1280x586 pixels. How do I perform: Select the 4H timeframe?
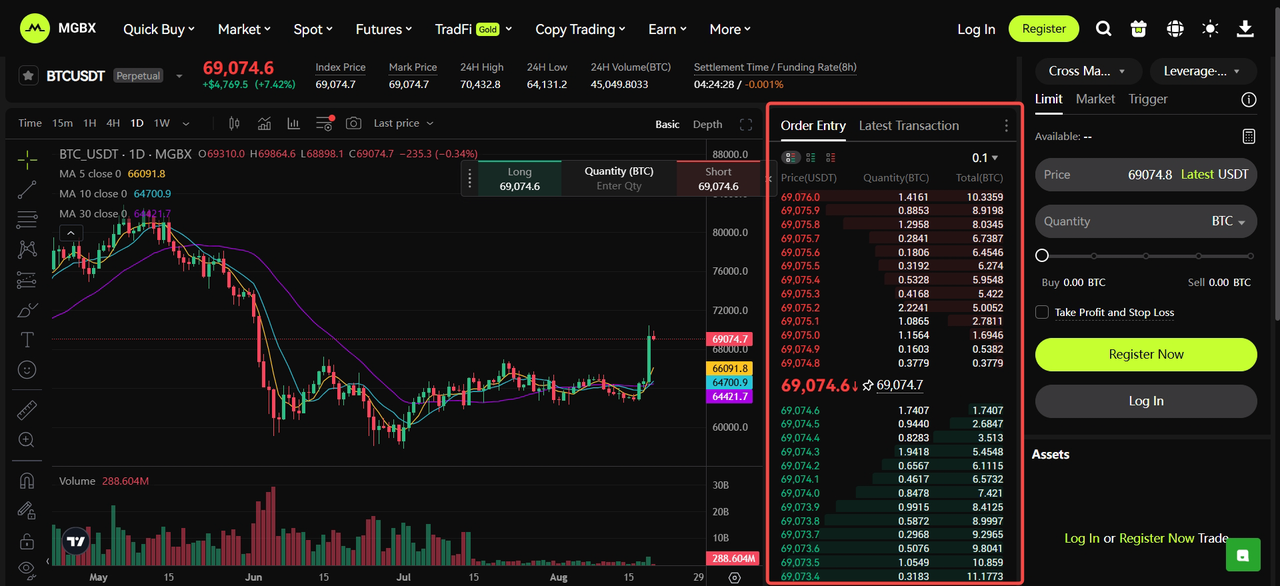coord(113,123)
